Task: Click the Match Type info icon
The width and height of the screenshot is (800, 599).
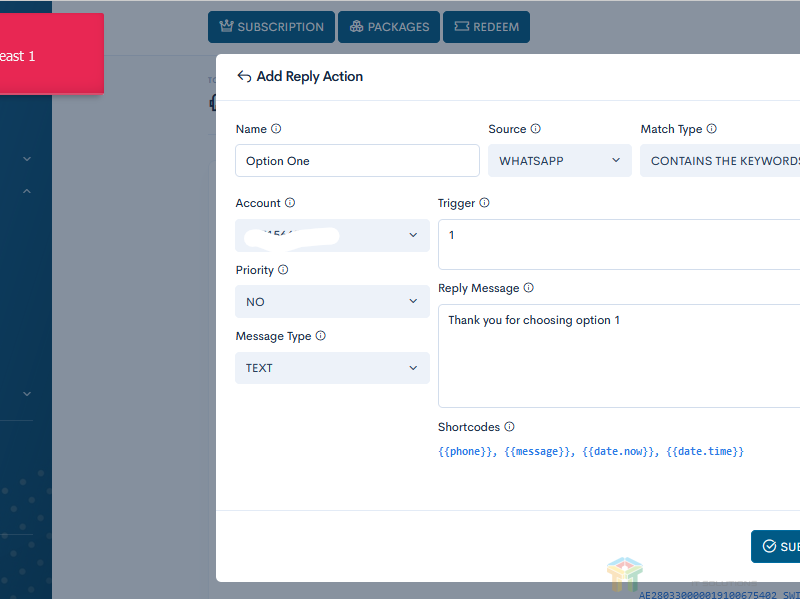Action: coord(712,129)
